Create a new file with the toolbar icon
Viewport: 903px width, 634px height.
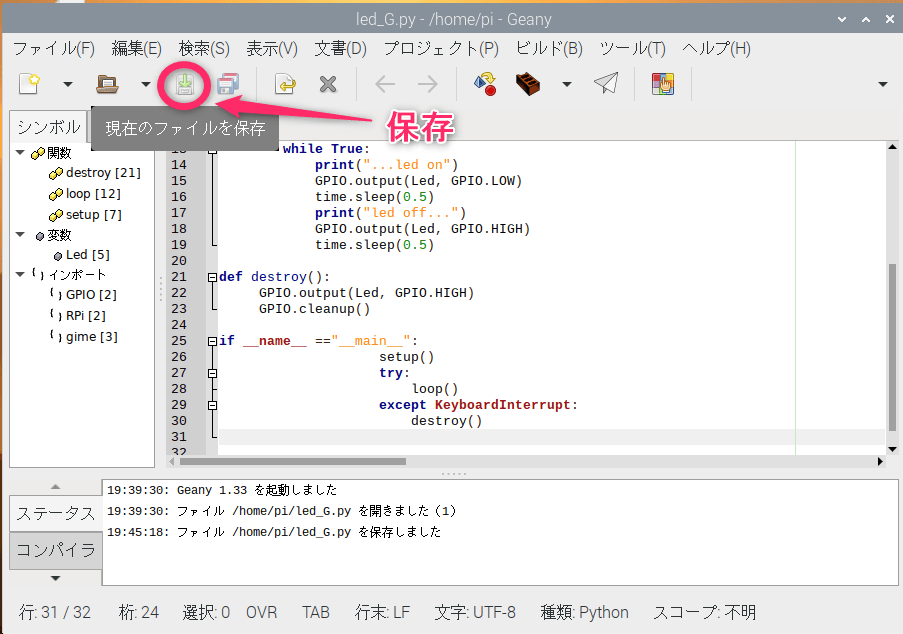point(29,84)
